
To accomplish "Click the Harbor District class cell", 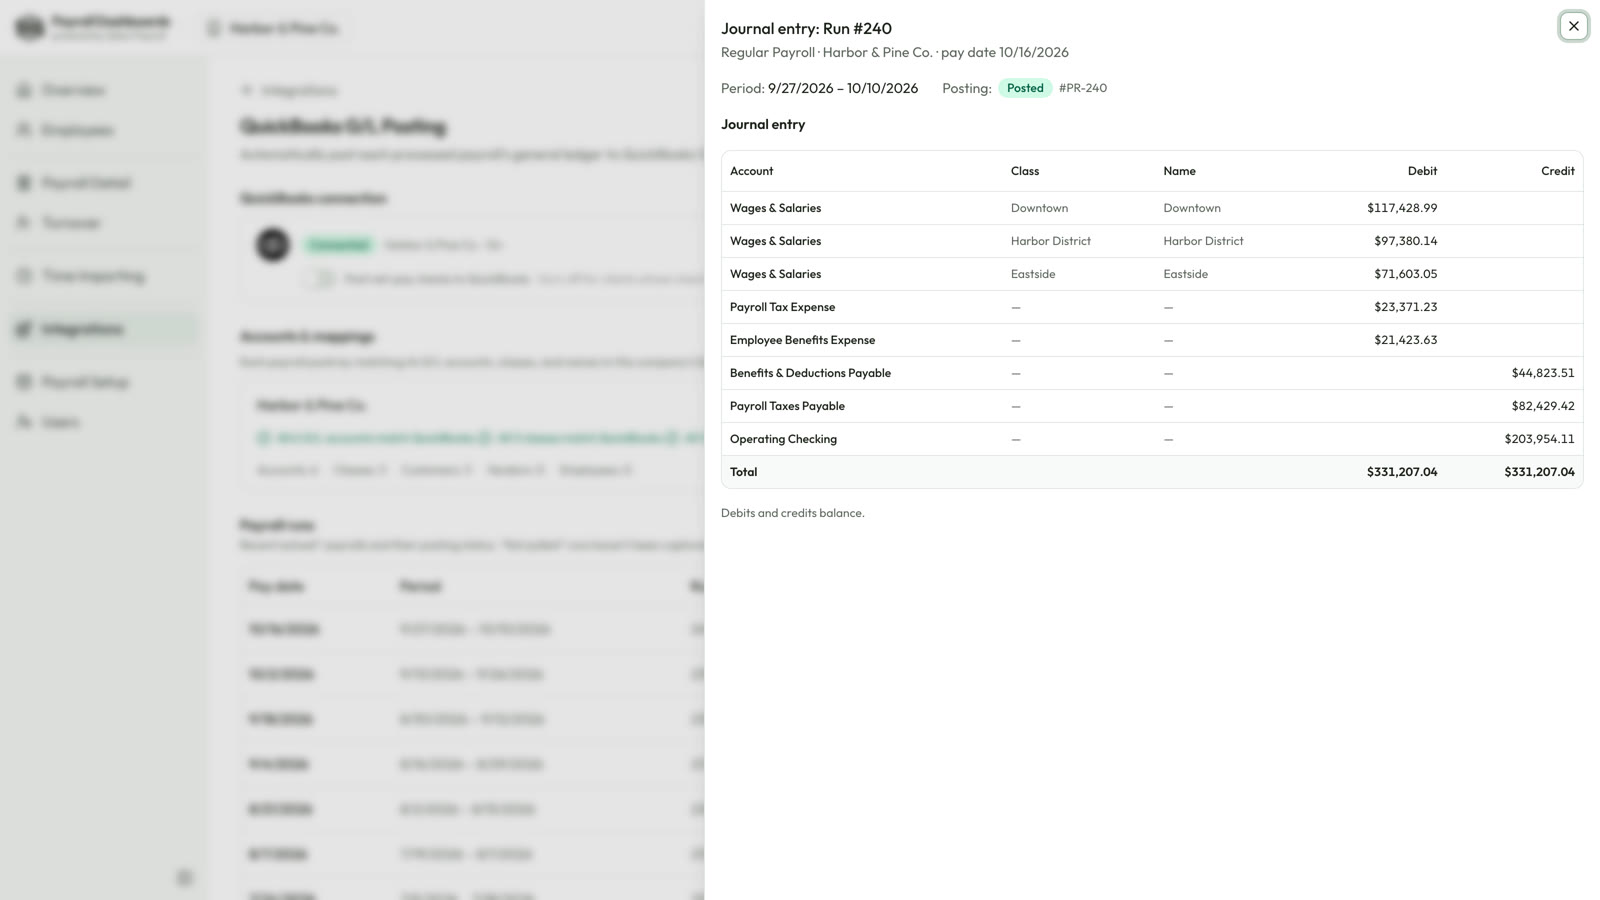I will point(1050,241).
